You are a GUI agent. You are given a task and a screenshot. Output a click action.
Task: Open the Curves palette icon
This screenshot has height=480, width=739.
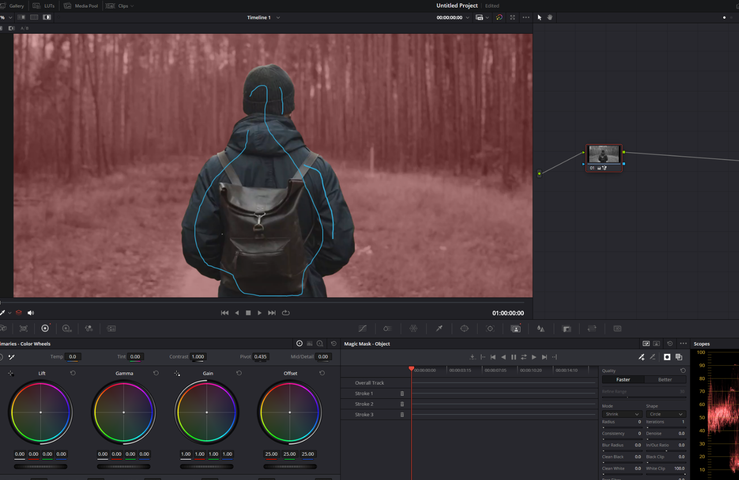(361, 328)
